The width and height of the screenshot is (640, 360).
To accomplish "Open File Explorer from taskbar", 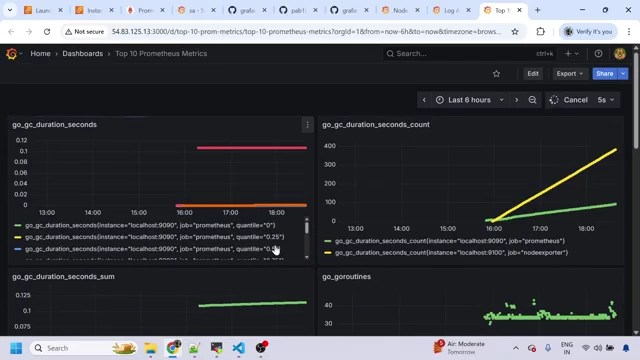I will [150, 348].
